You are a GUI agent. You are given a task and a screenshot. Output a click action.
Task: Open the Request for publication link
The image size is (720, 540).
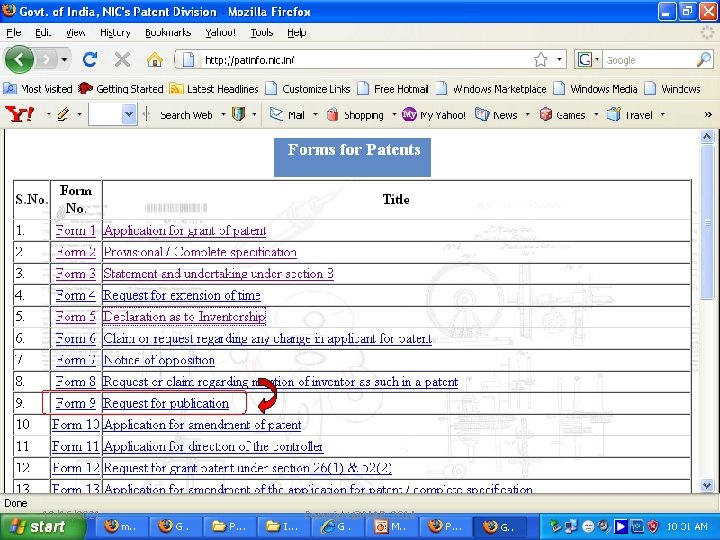[165, 403]
